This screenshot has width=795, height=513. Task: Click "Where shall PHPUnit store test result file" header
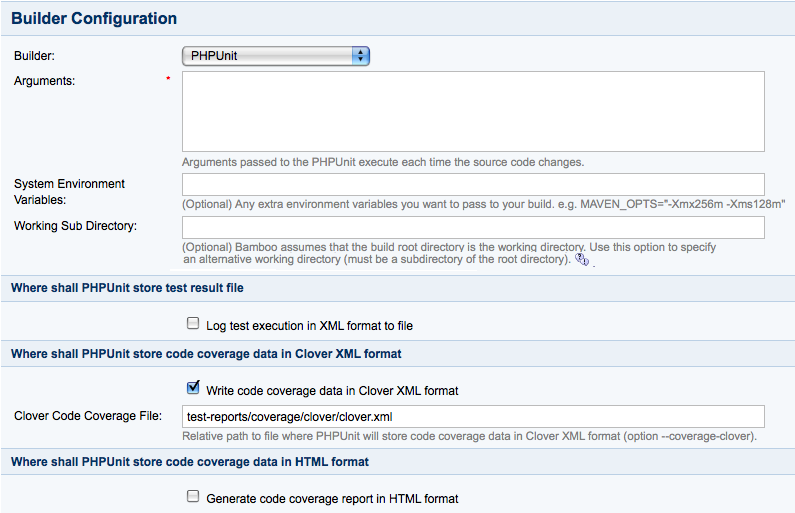click(x=127, y=288)
